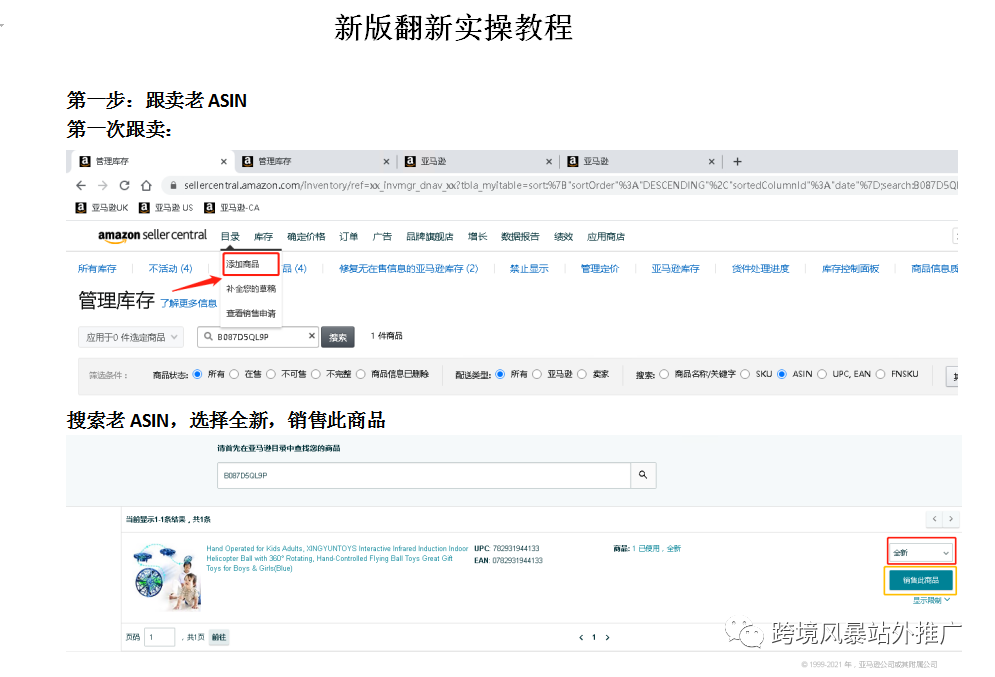Select the 不可售 product status radio
Image resolution: width=995 pixels, height=677 pixels.
point(271,374)
